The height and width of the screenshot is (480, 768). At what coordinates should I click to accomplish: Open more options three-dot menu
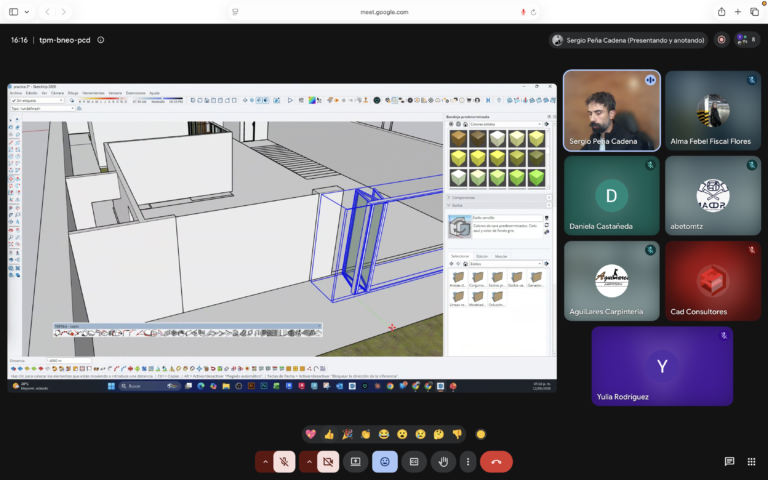[x=468, y=462]
